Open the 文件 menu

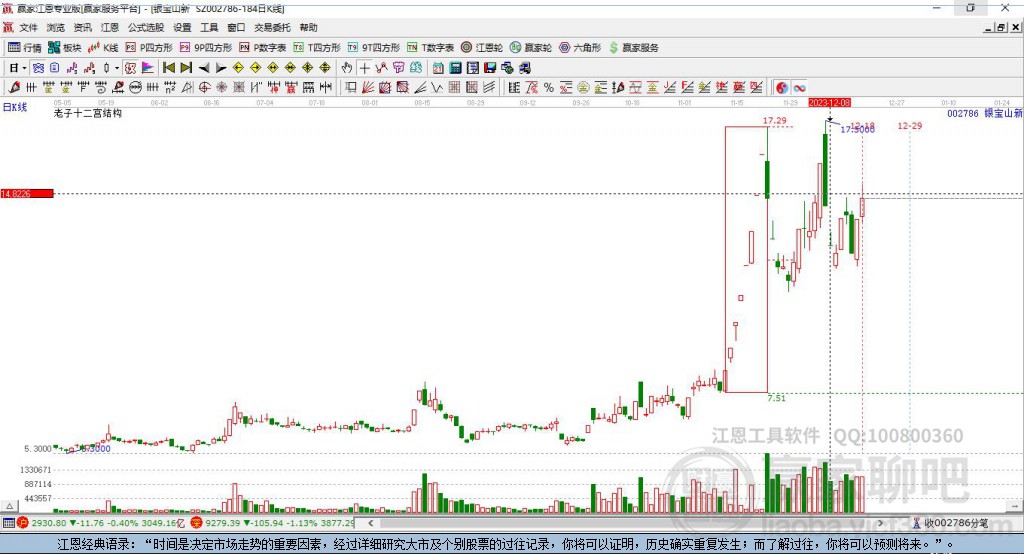[x=29, y=27]
